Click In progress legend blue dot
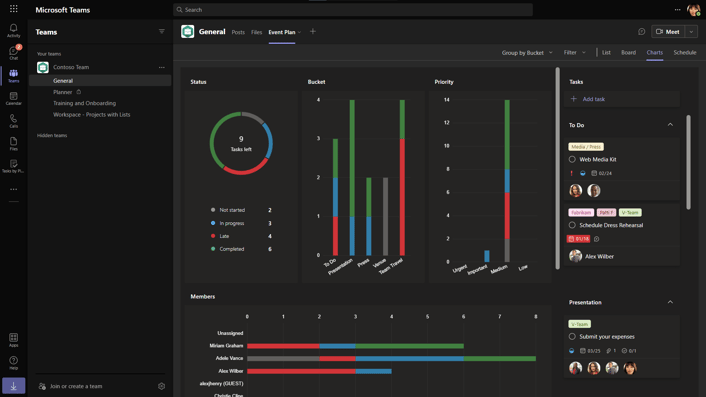Viewport: 706px width, 397px height. 213,223
